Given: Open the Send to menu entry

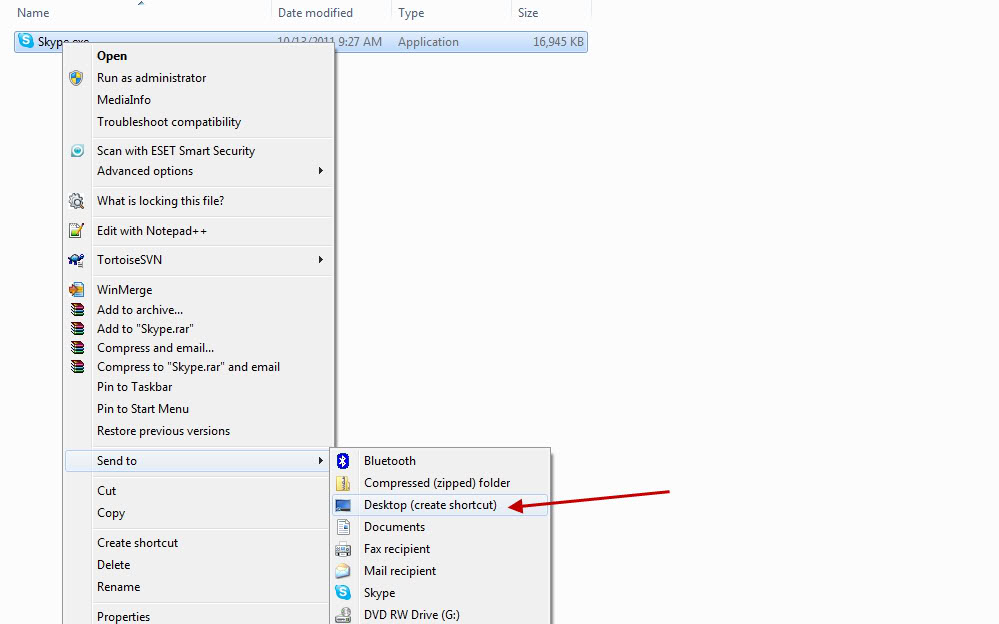Looking at the screenshot, I should tap(197, 460).
